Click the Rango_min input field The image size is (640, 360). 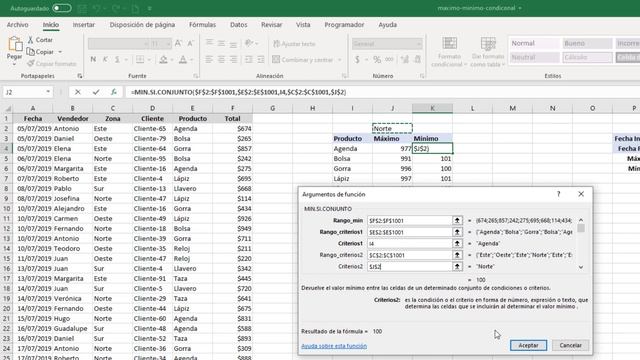pos(409,220)
